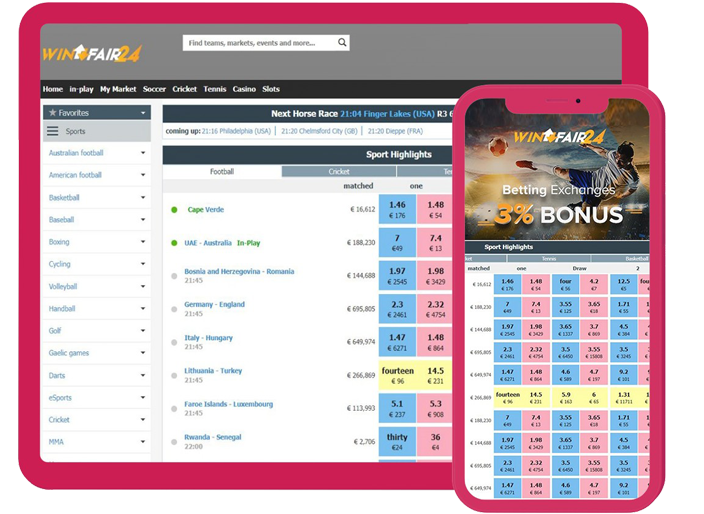Open the Cape Verde match
Viewport: 704px width, 514px height.
(206, 210)
